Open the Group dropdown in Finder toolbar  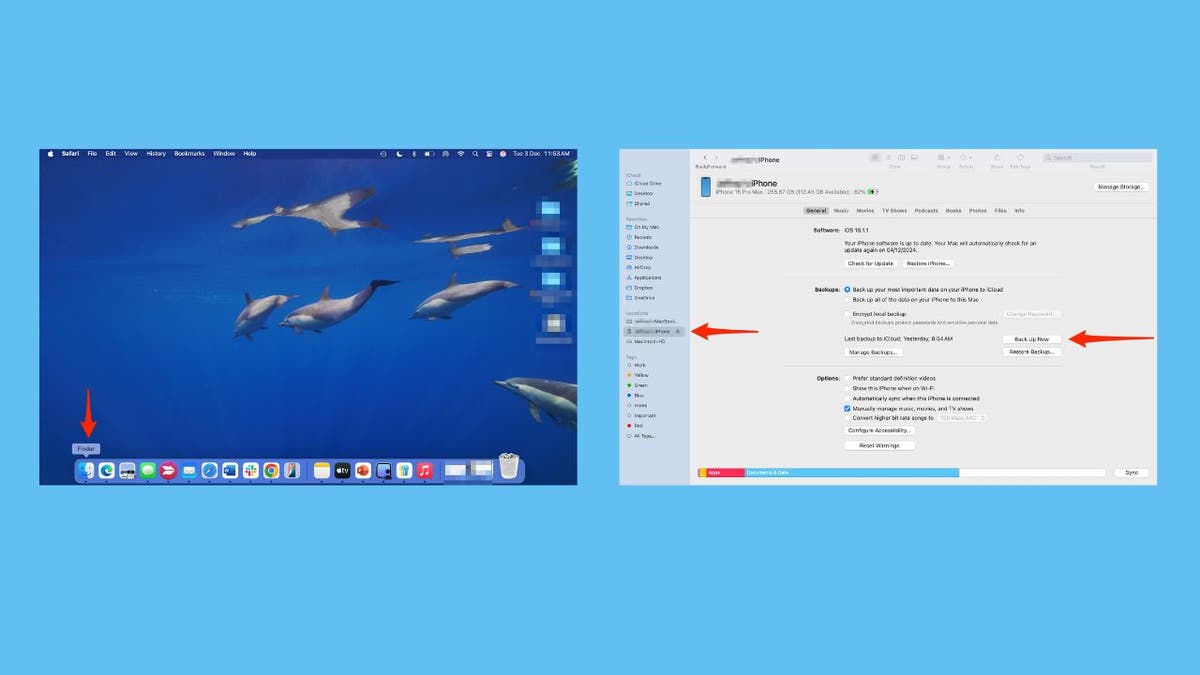[944, 158]
